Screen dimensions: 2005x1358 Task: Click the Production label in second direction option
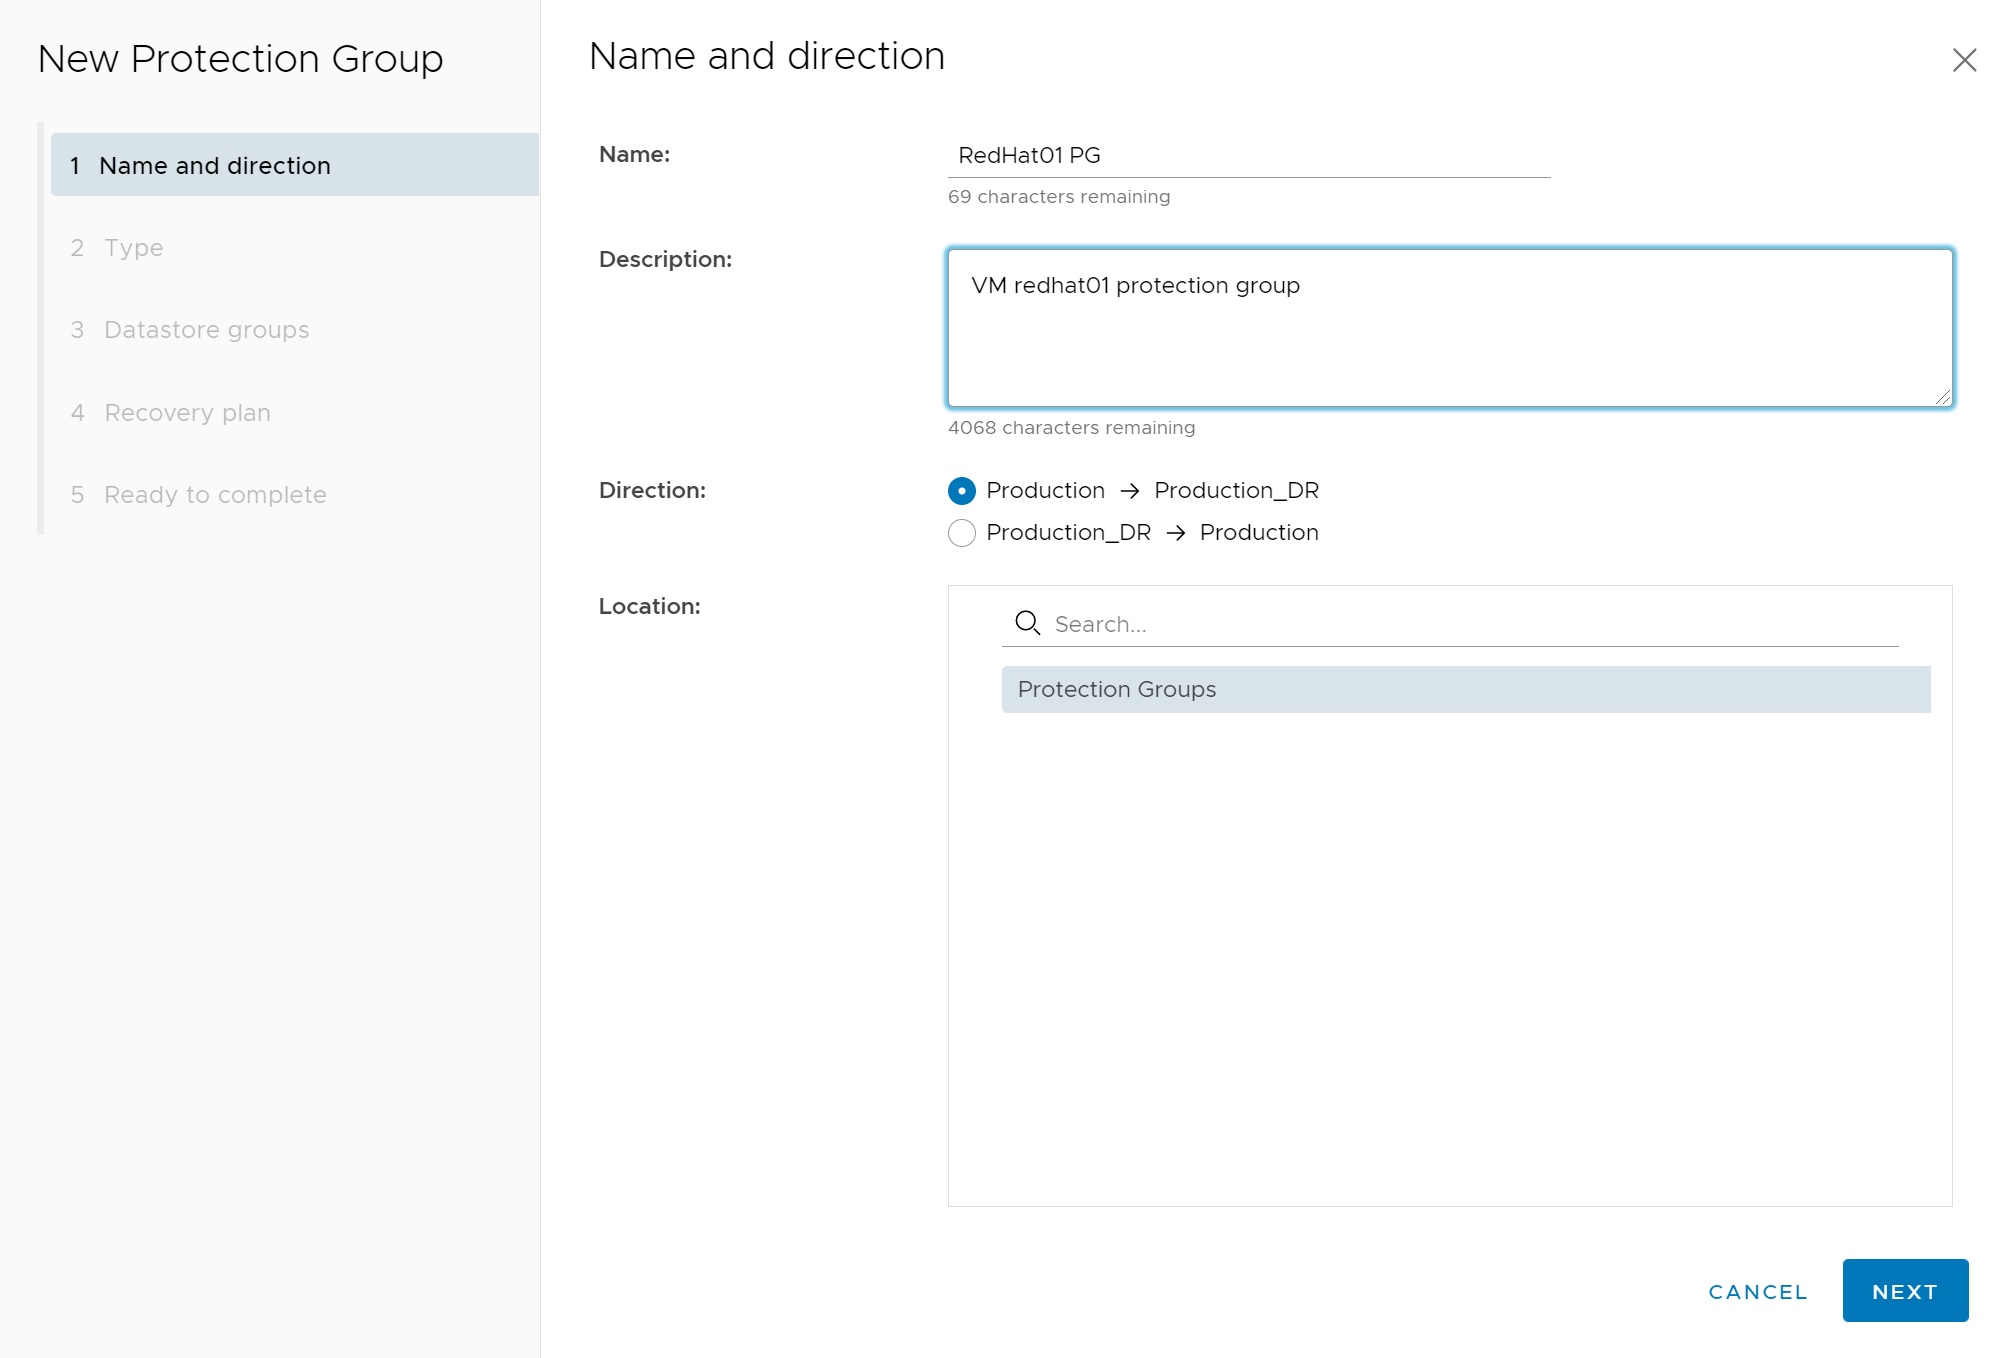point(1259,533)
